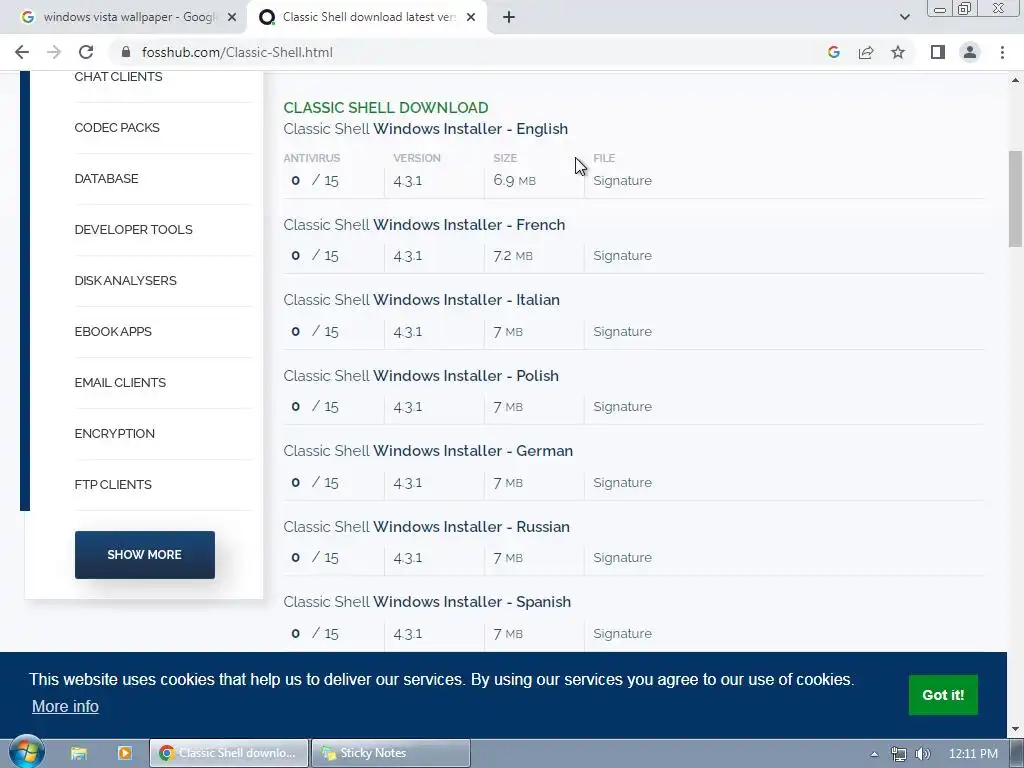Click the Chrome Classic Shell taskbar button
Viewport: 1024px width, 768px height.
tap(229, 753)
